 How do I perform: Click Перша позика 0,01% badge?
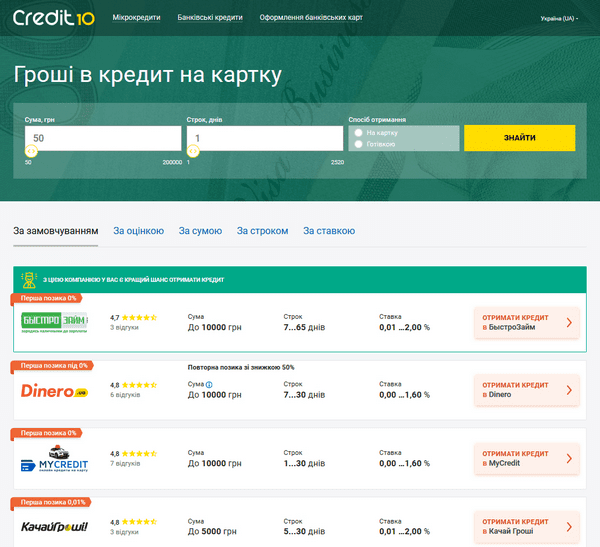click(x=52, y=502)
